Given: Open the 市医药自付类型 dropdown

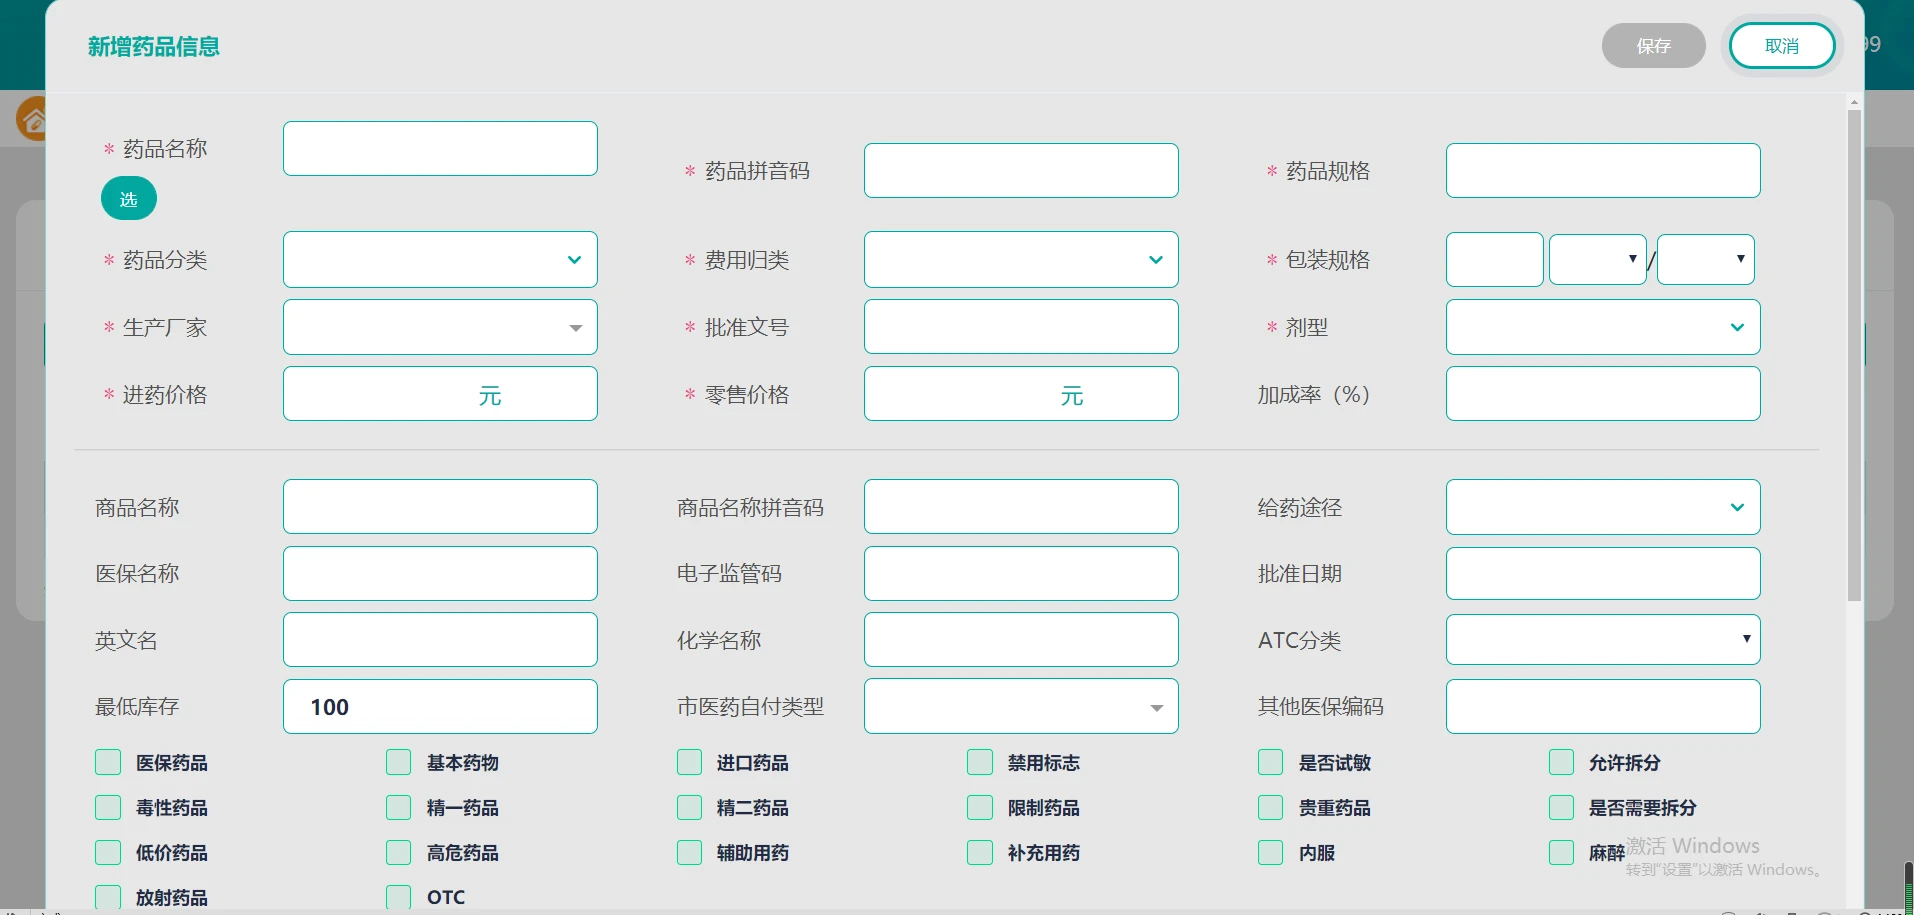Looking at the screenshot, I should coord(1155,706).
